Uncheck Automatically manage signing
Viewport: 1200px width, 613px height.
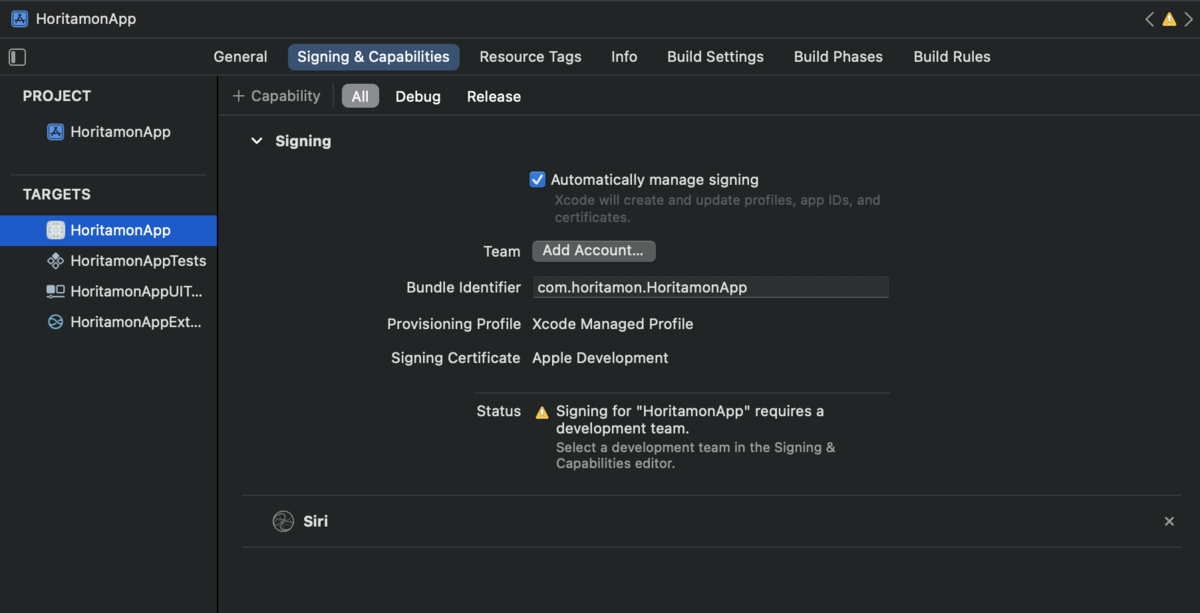pyautogui.click(x=538, y=180)
